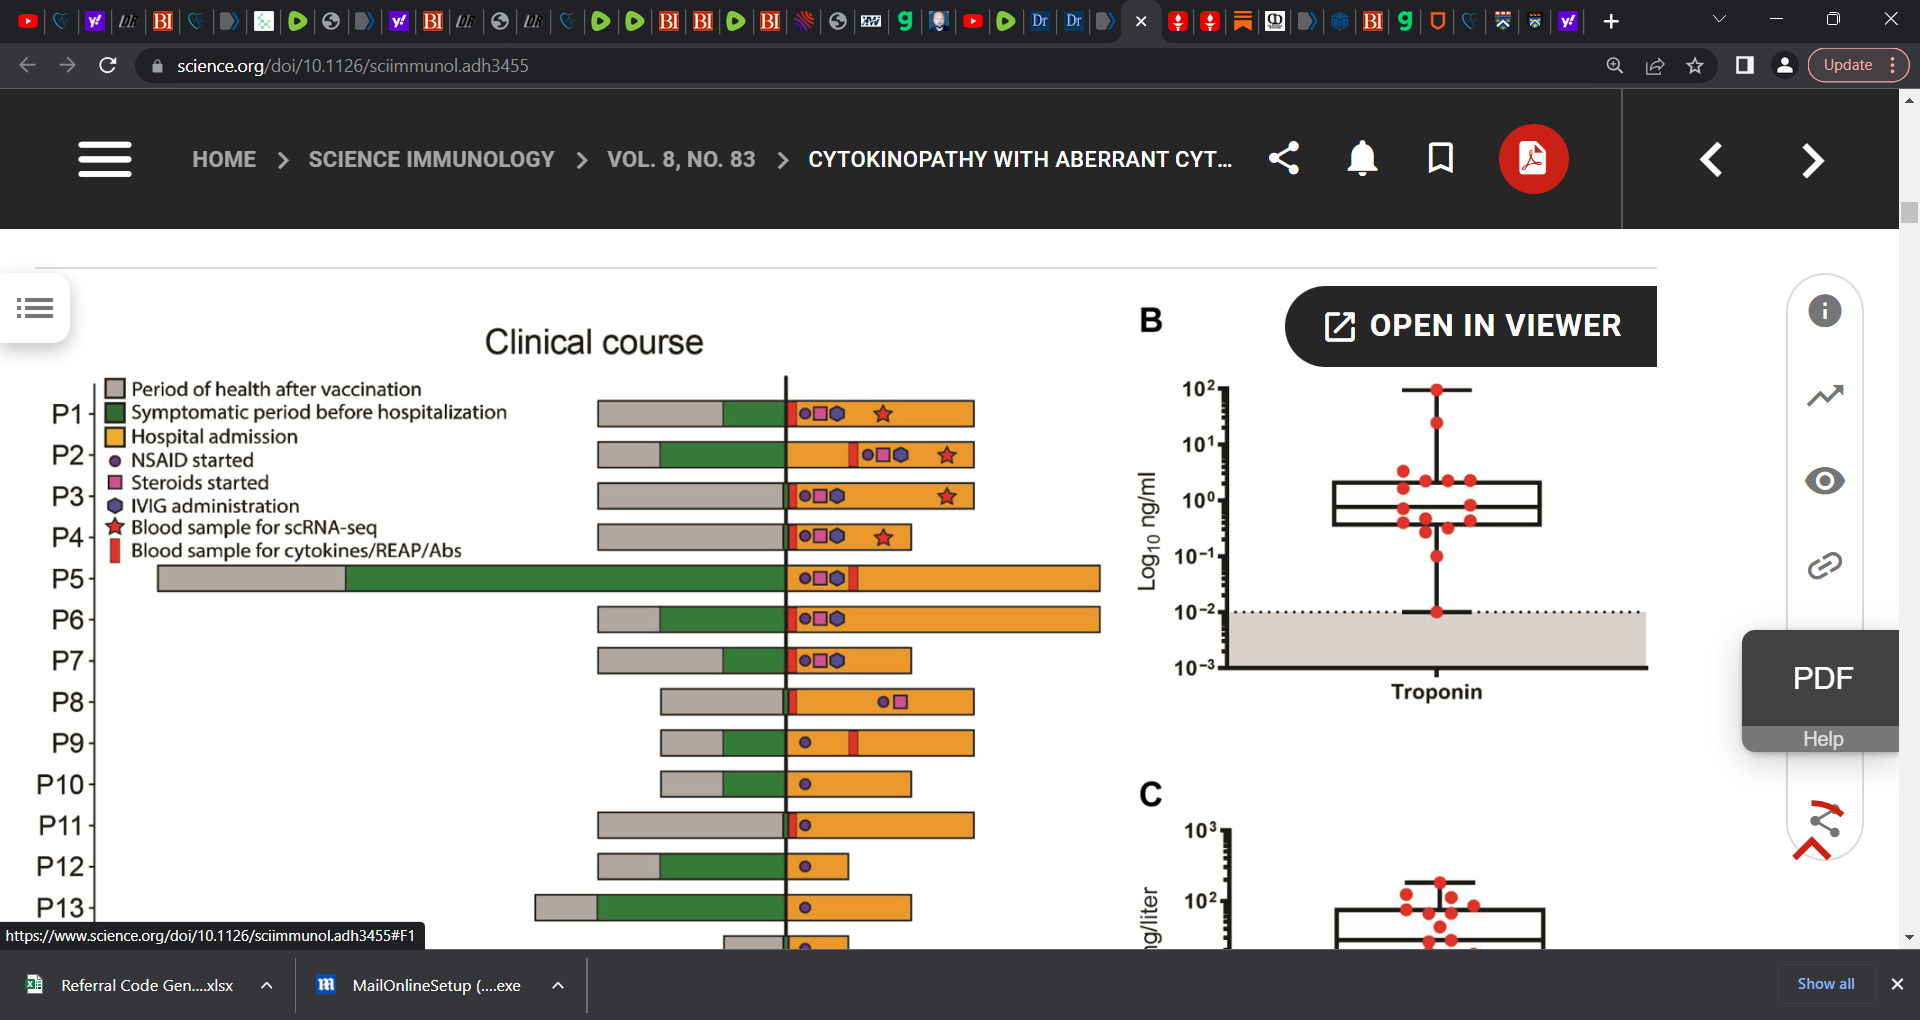The image size is (1920, 1020).
Task: Expand options for the Referral Code Gen download
Action: coord(266,985)
